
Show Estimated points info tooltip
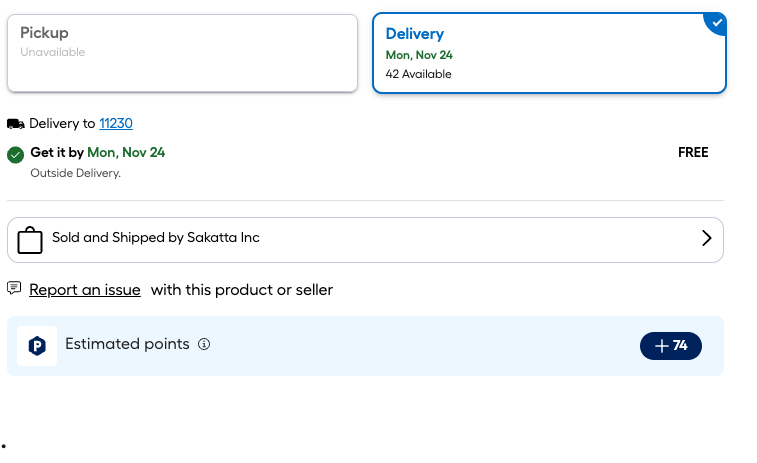pos(204,345)
